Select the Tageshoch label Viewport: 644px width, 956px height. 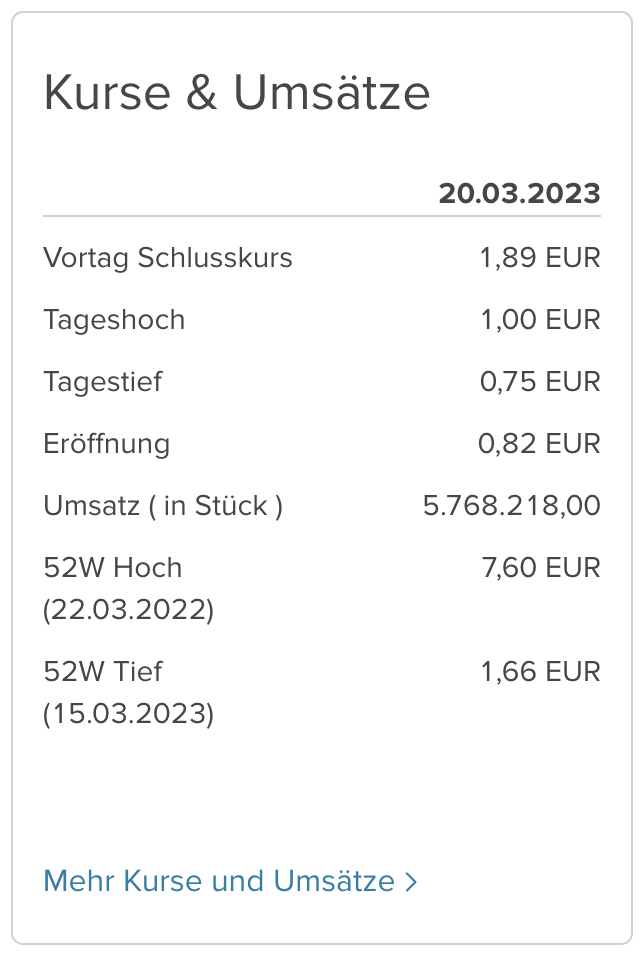click(113, 319)
